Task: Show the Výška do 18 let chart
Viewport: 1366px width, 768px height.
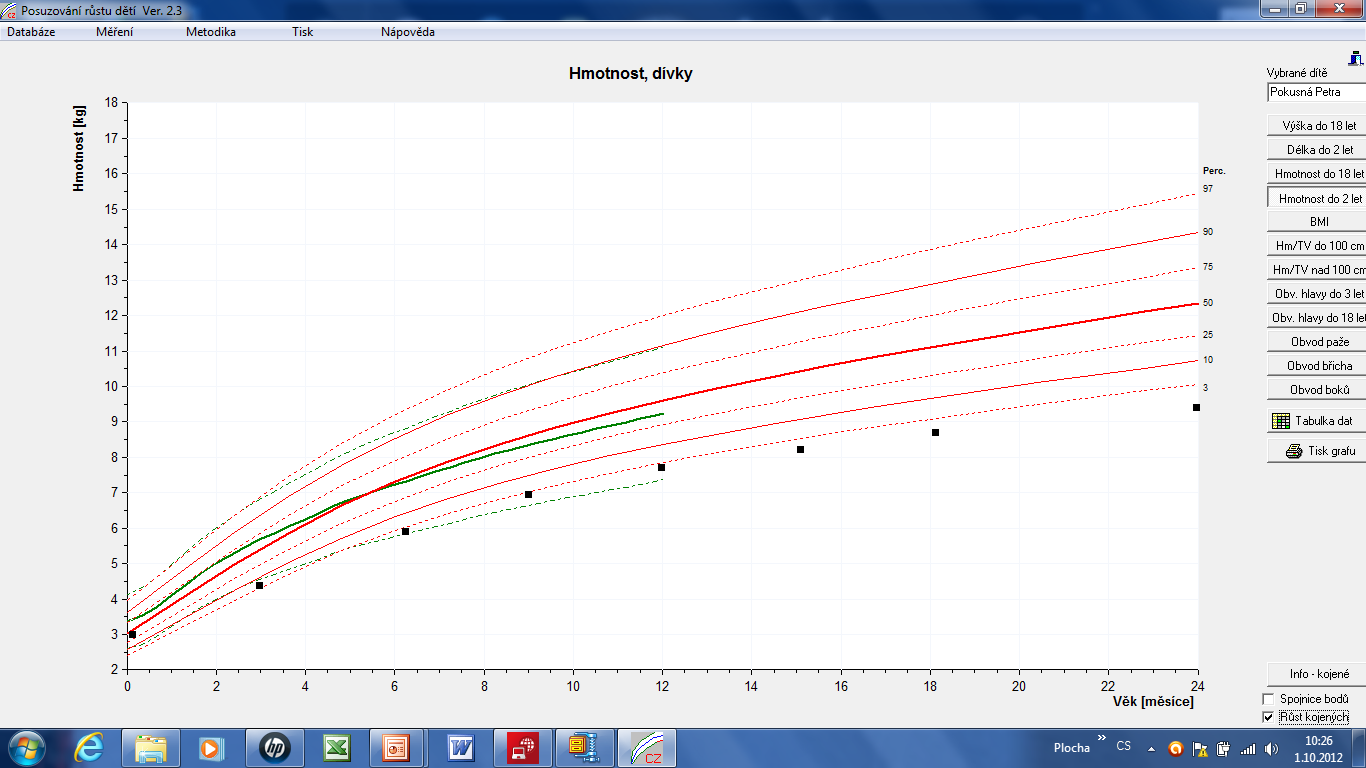Action: click(x=1316, y=126)
